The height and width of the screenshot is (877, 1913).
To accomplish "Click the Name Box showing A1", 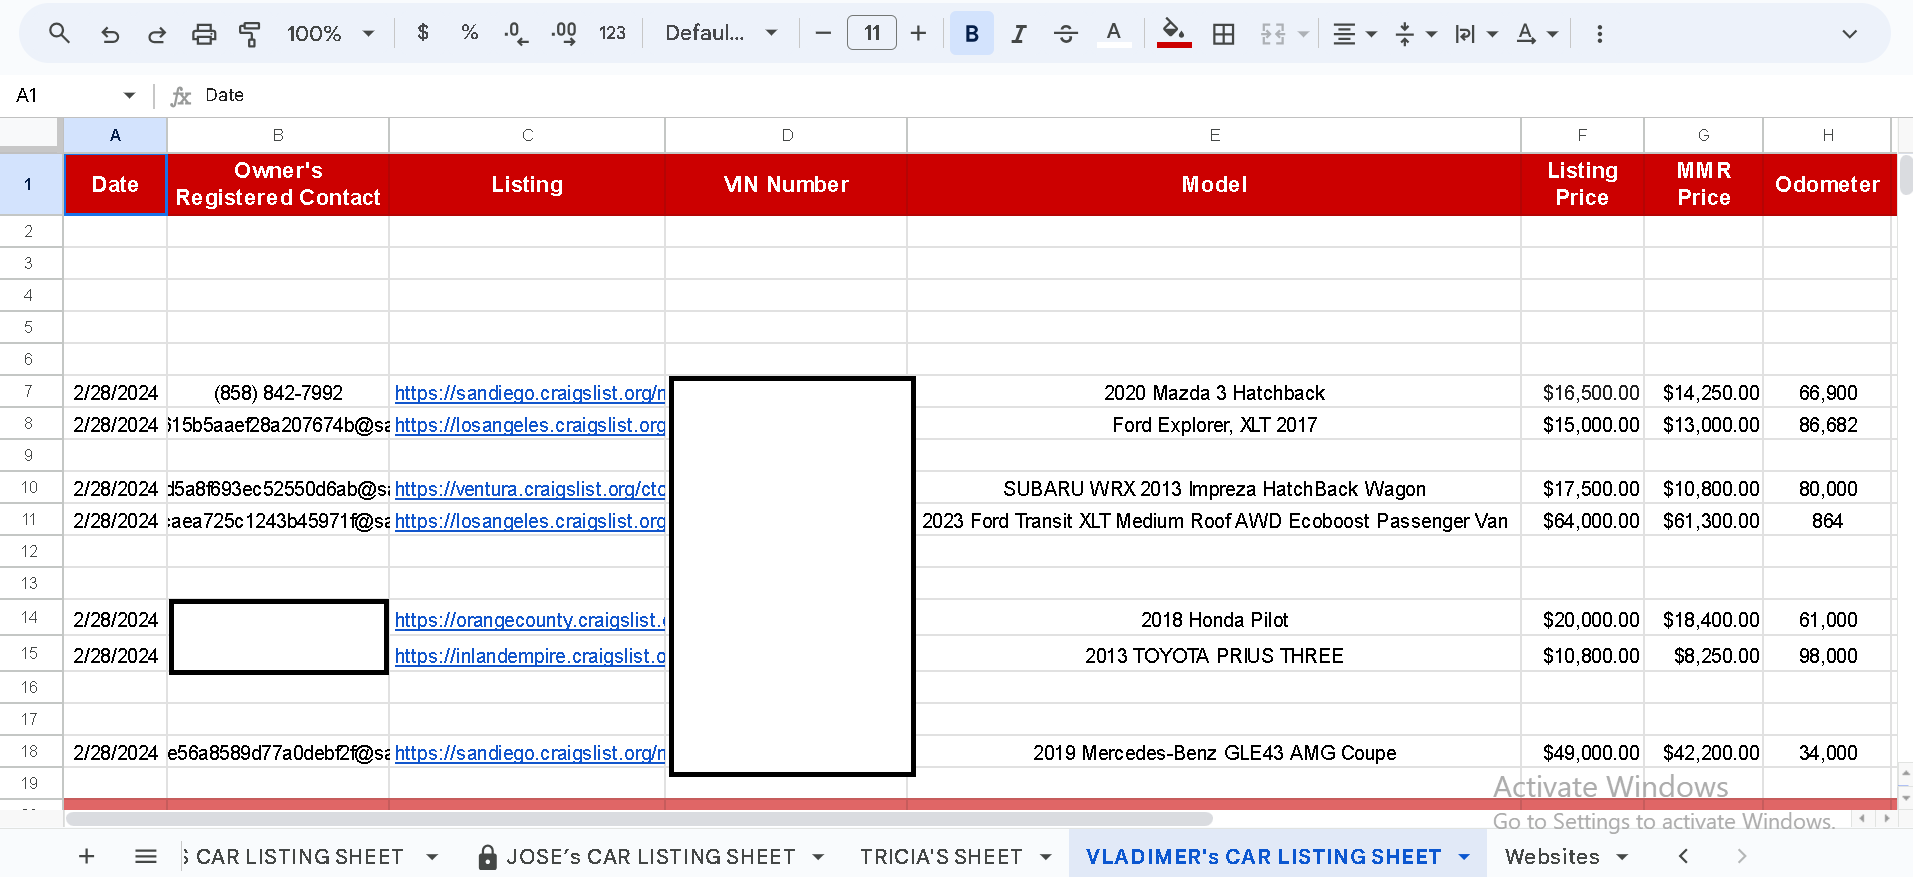I will pos(75,95).
